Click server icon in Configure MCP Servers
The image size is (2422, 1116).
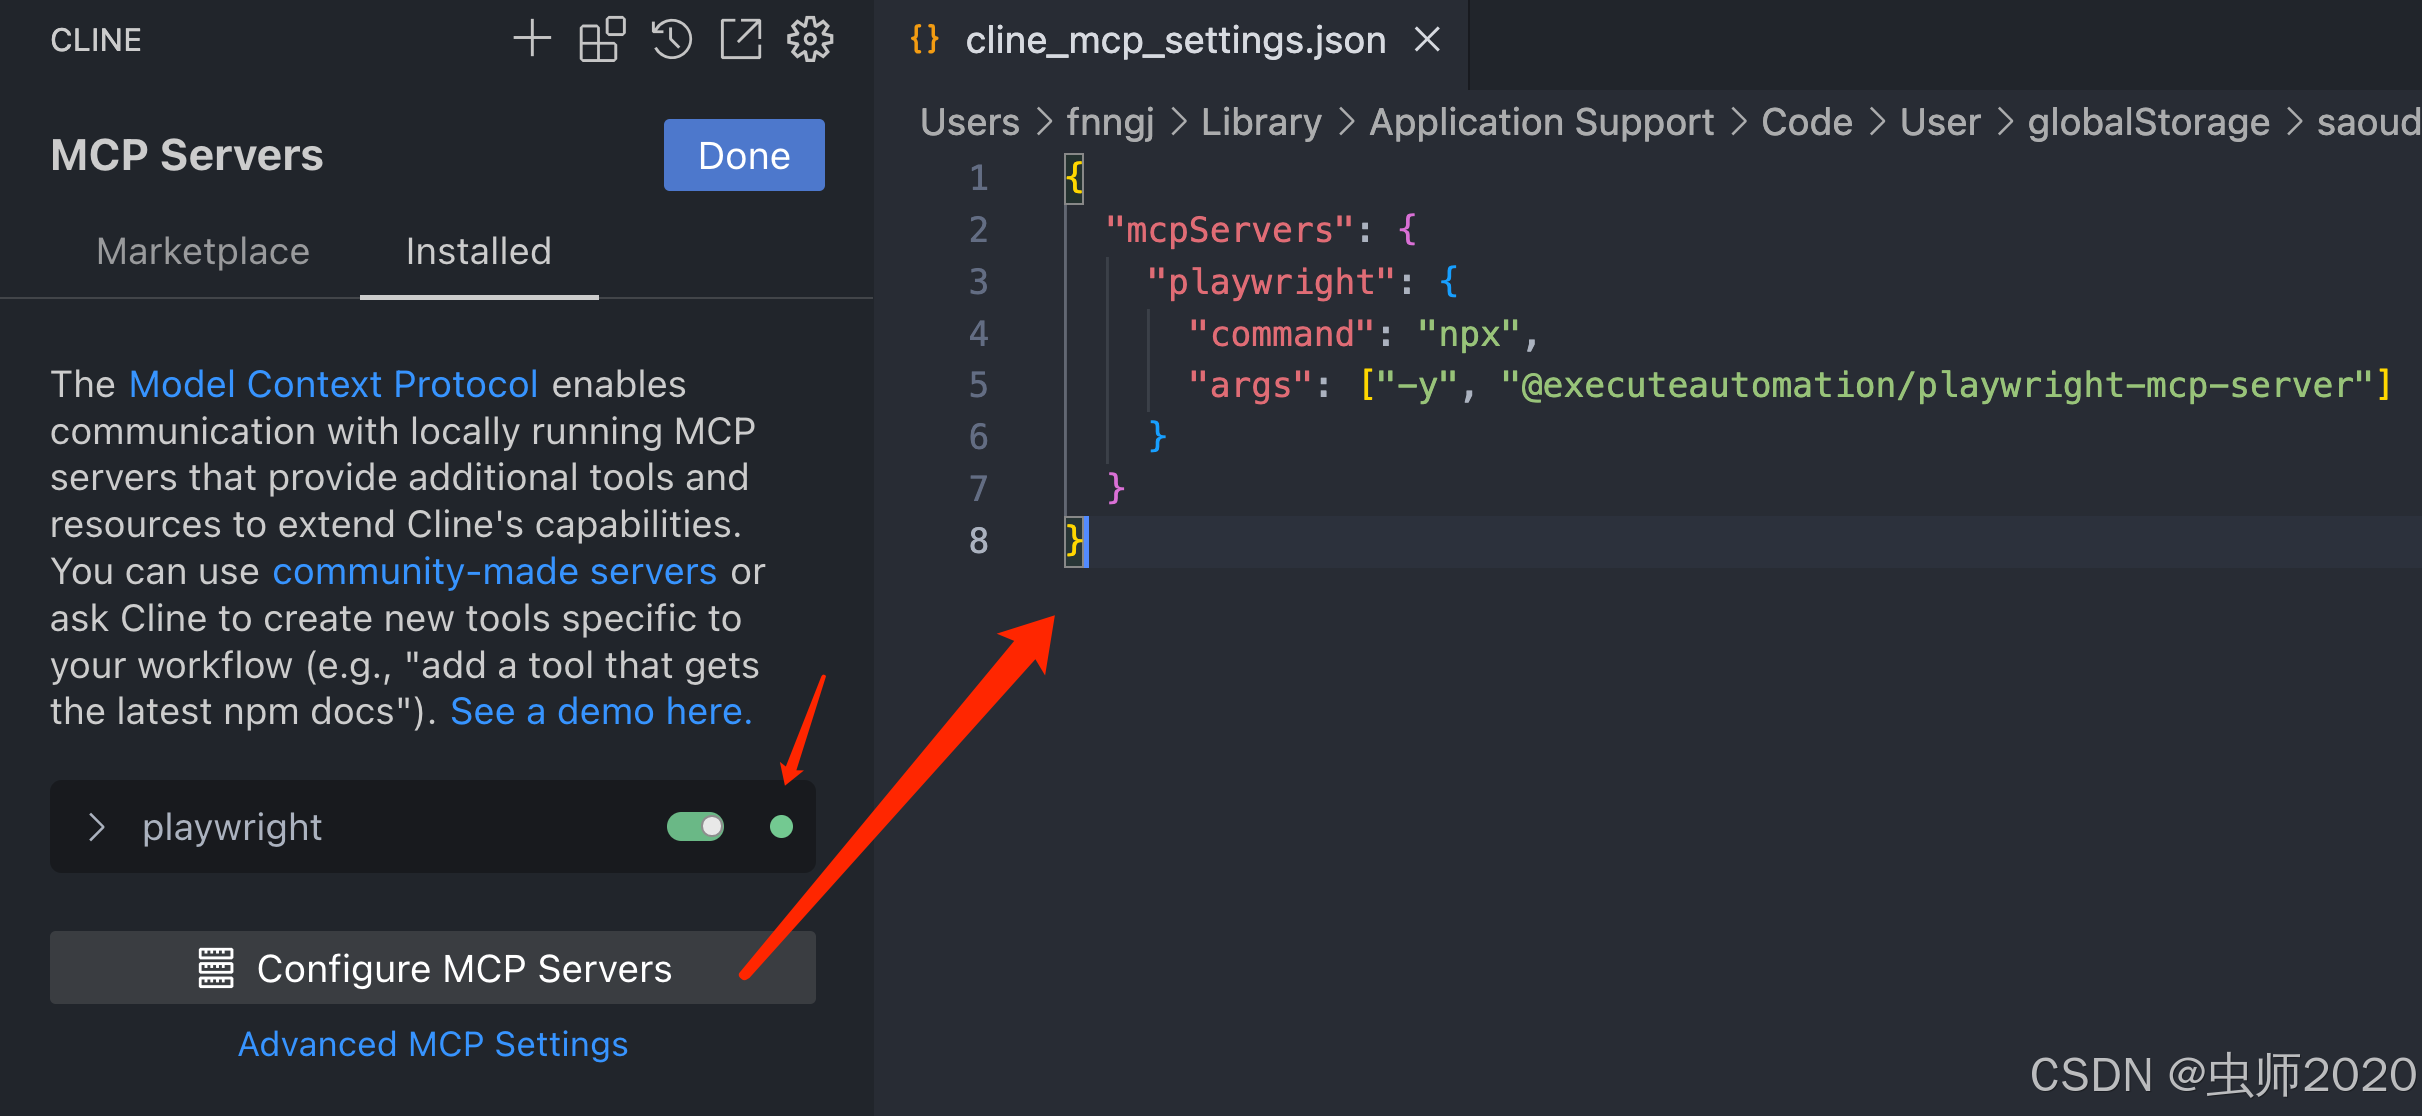216,968
